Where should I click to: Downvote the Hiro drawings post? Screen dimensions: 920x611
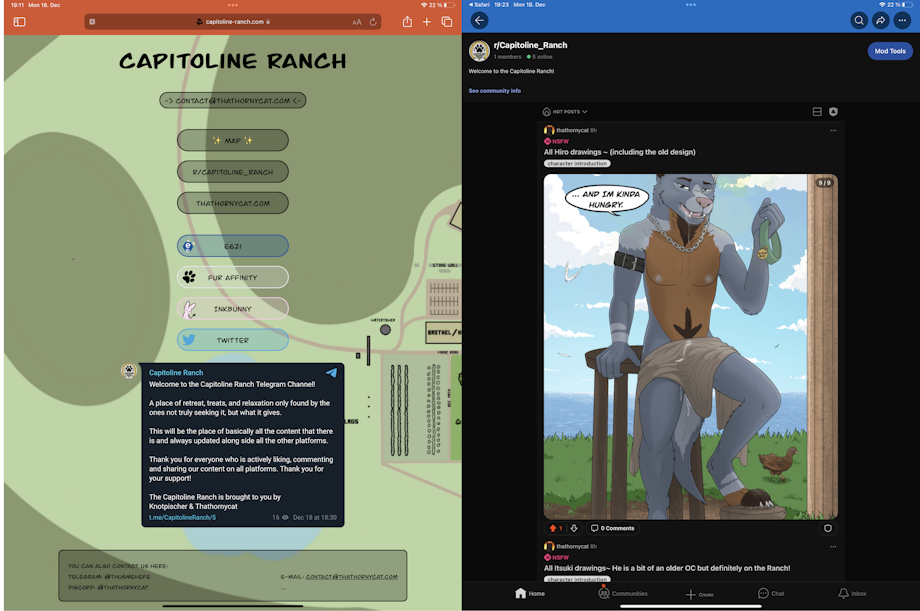coord(574,528)
